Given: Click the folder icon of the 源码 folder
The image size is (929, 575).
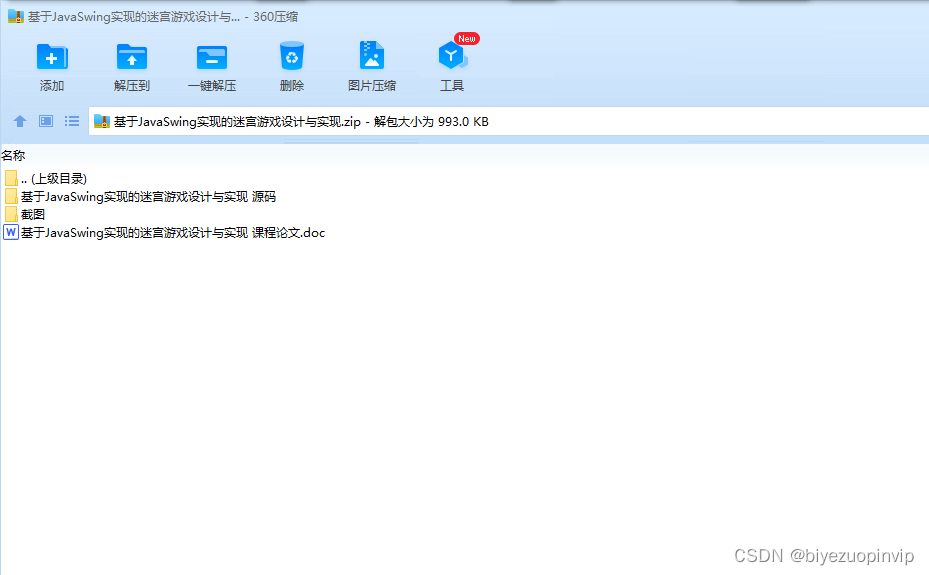Looking at the screenshot, I should pyautogui.click(x=11, y=197).
